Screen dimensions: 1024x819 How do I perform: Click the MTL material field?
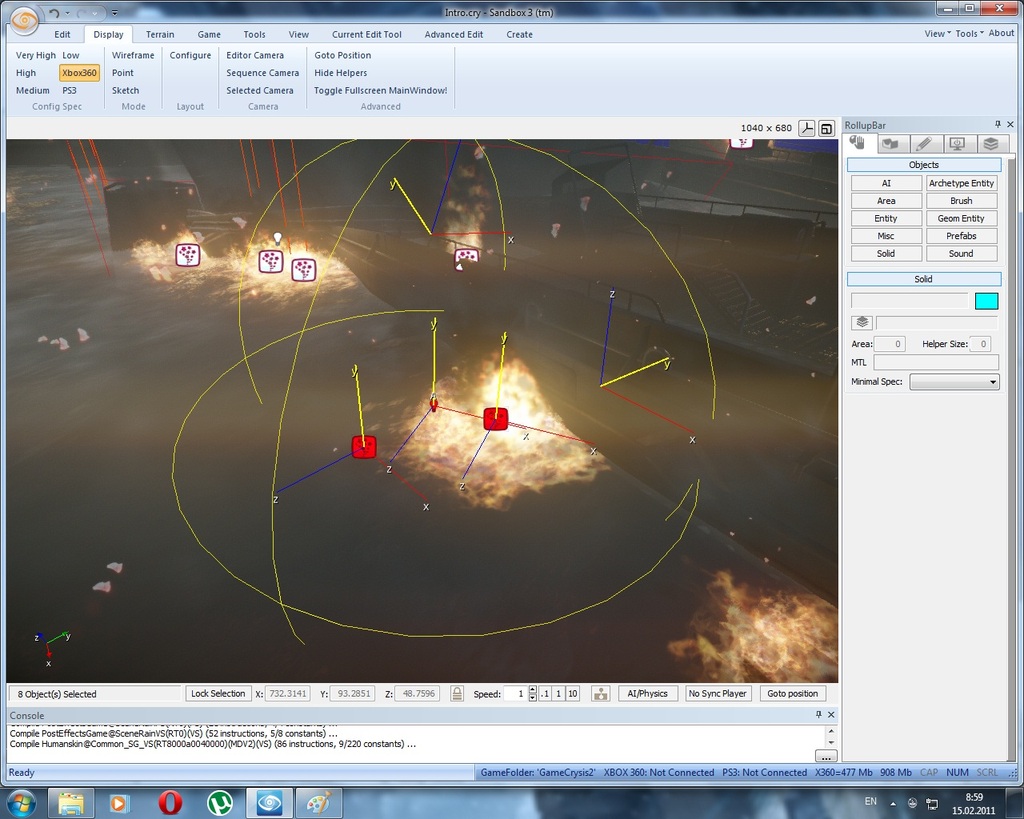pyautogui.click(x=936, y=362)
